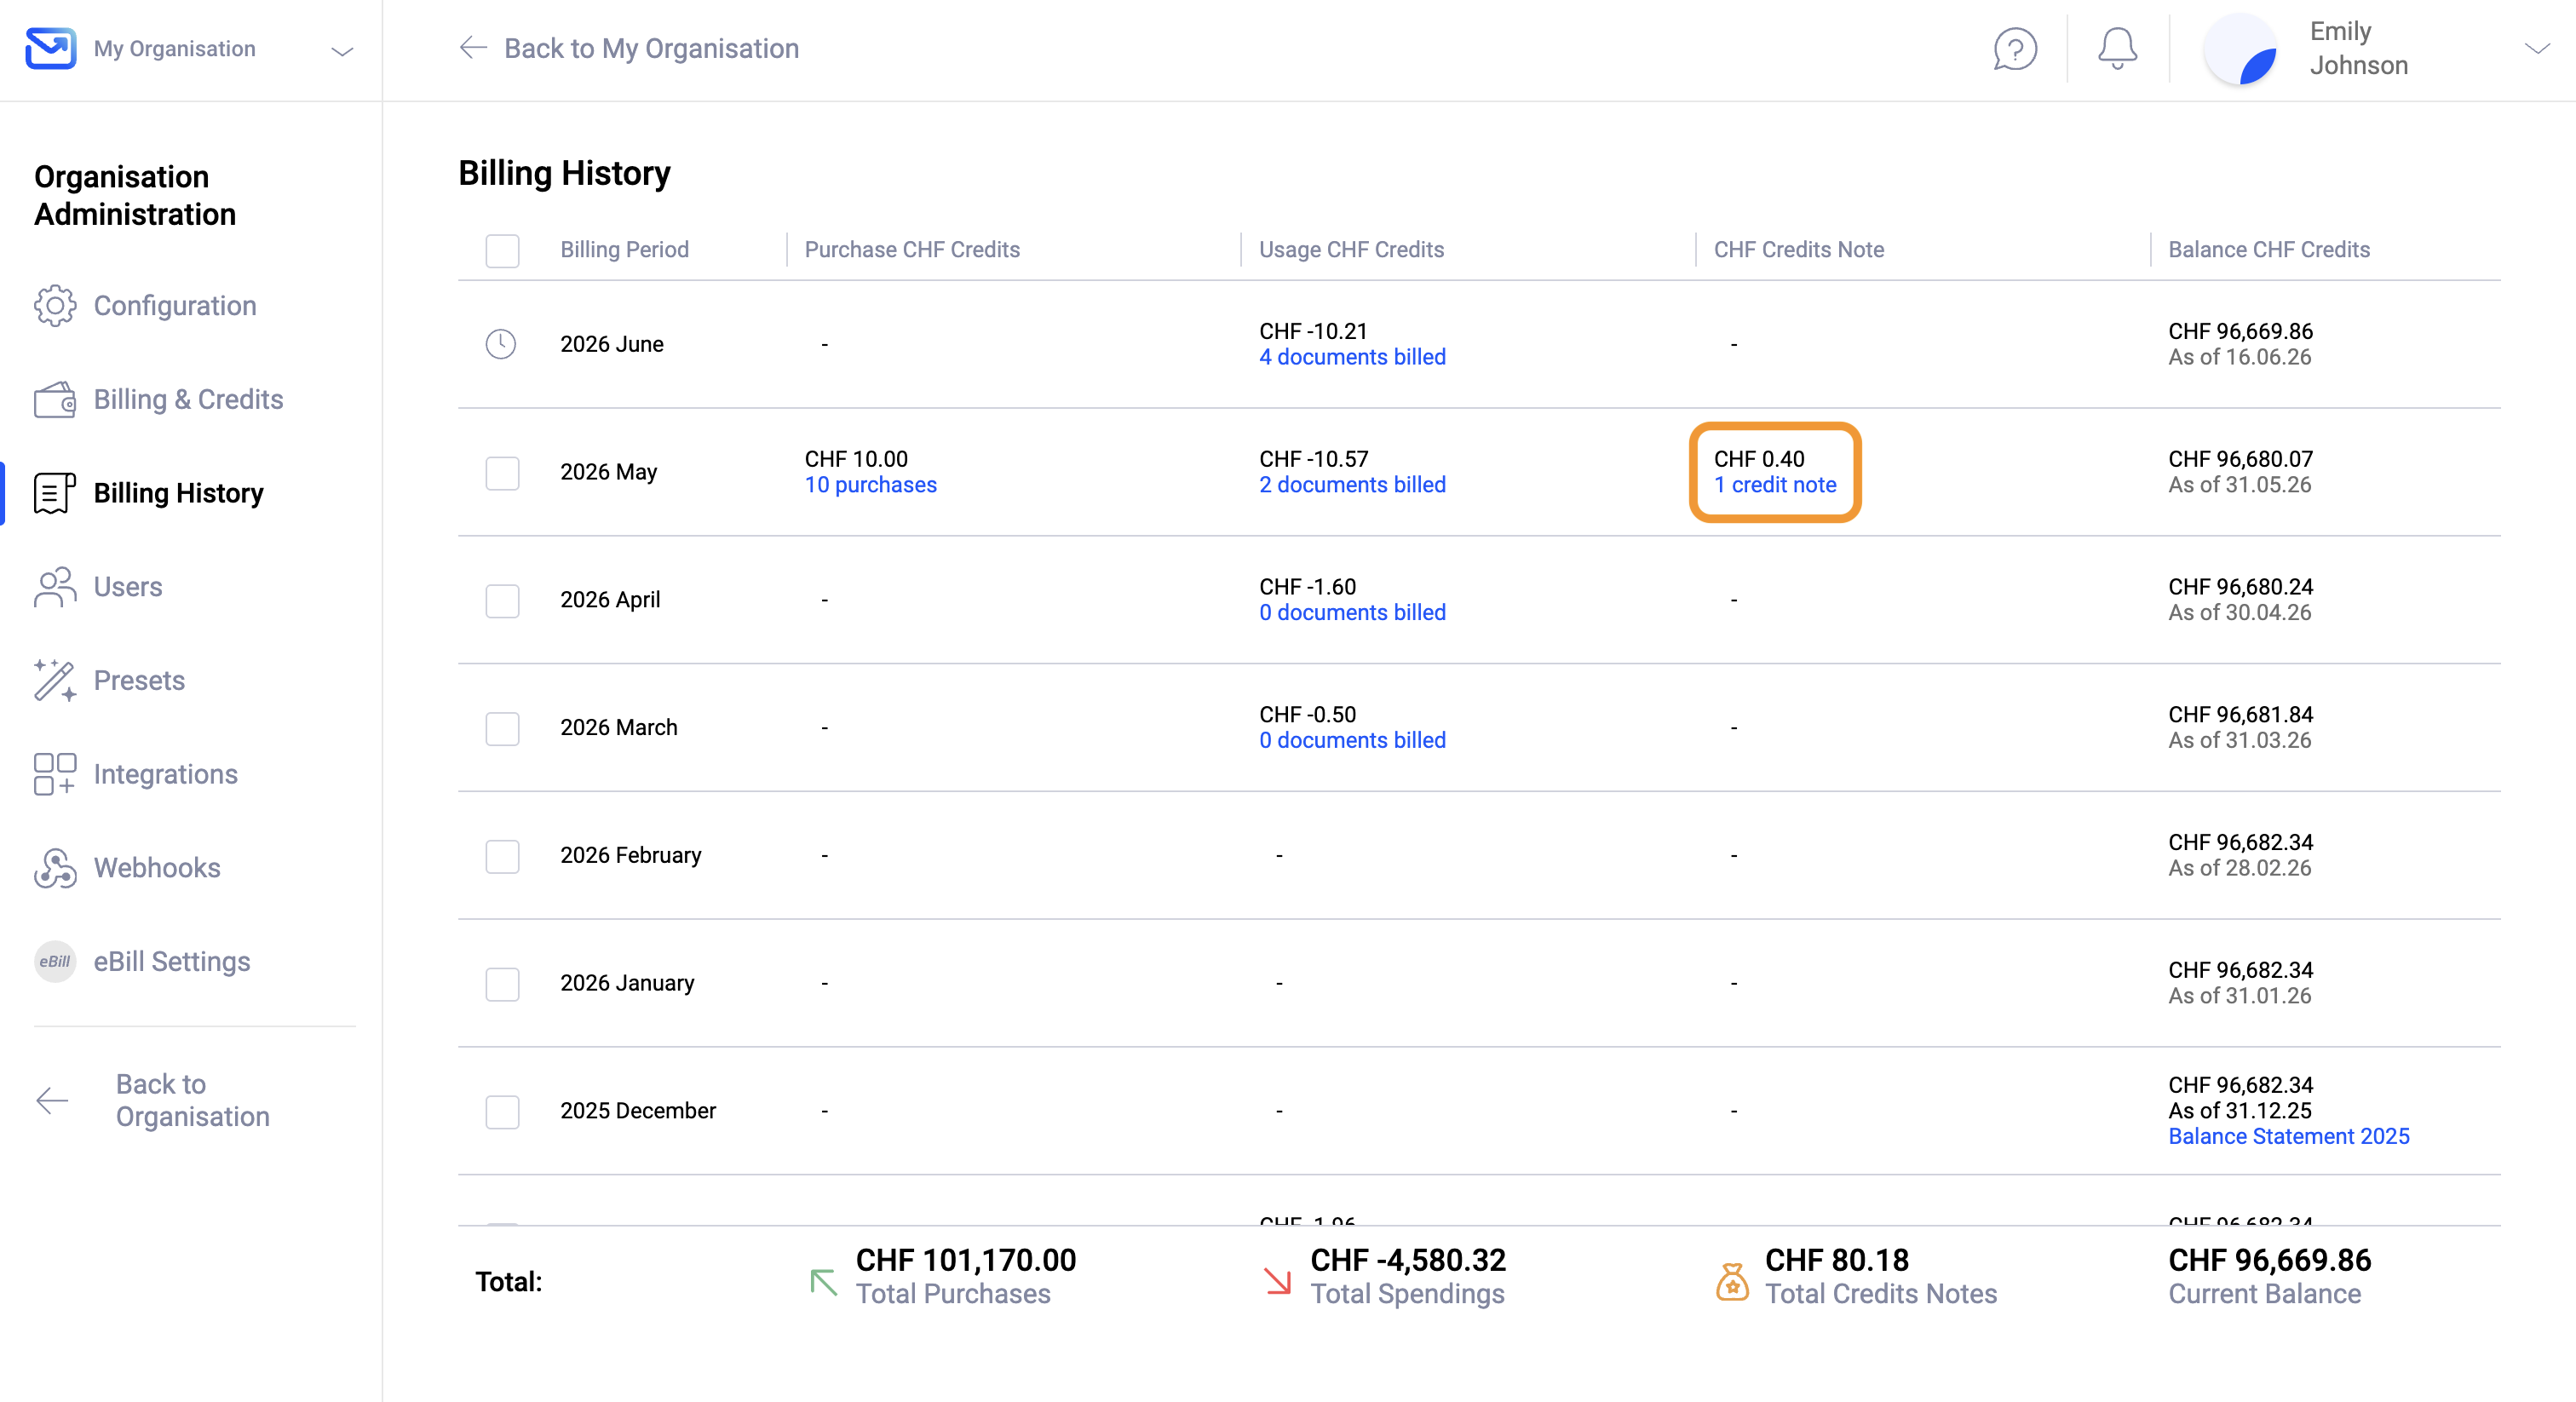Open the Balance Statement 2025 link

click(2288, 1137)
